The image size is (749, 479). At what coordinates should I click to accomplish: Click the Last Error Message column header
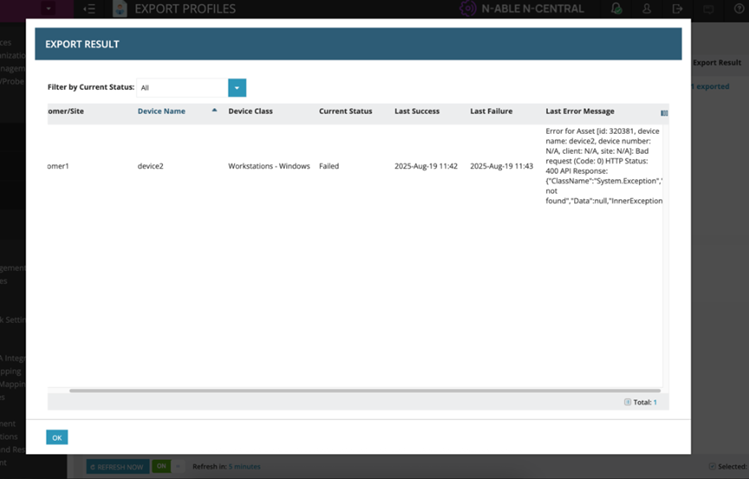pos(580,111)
